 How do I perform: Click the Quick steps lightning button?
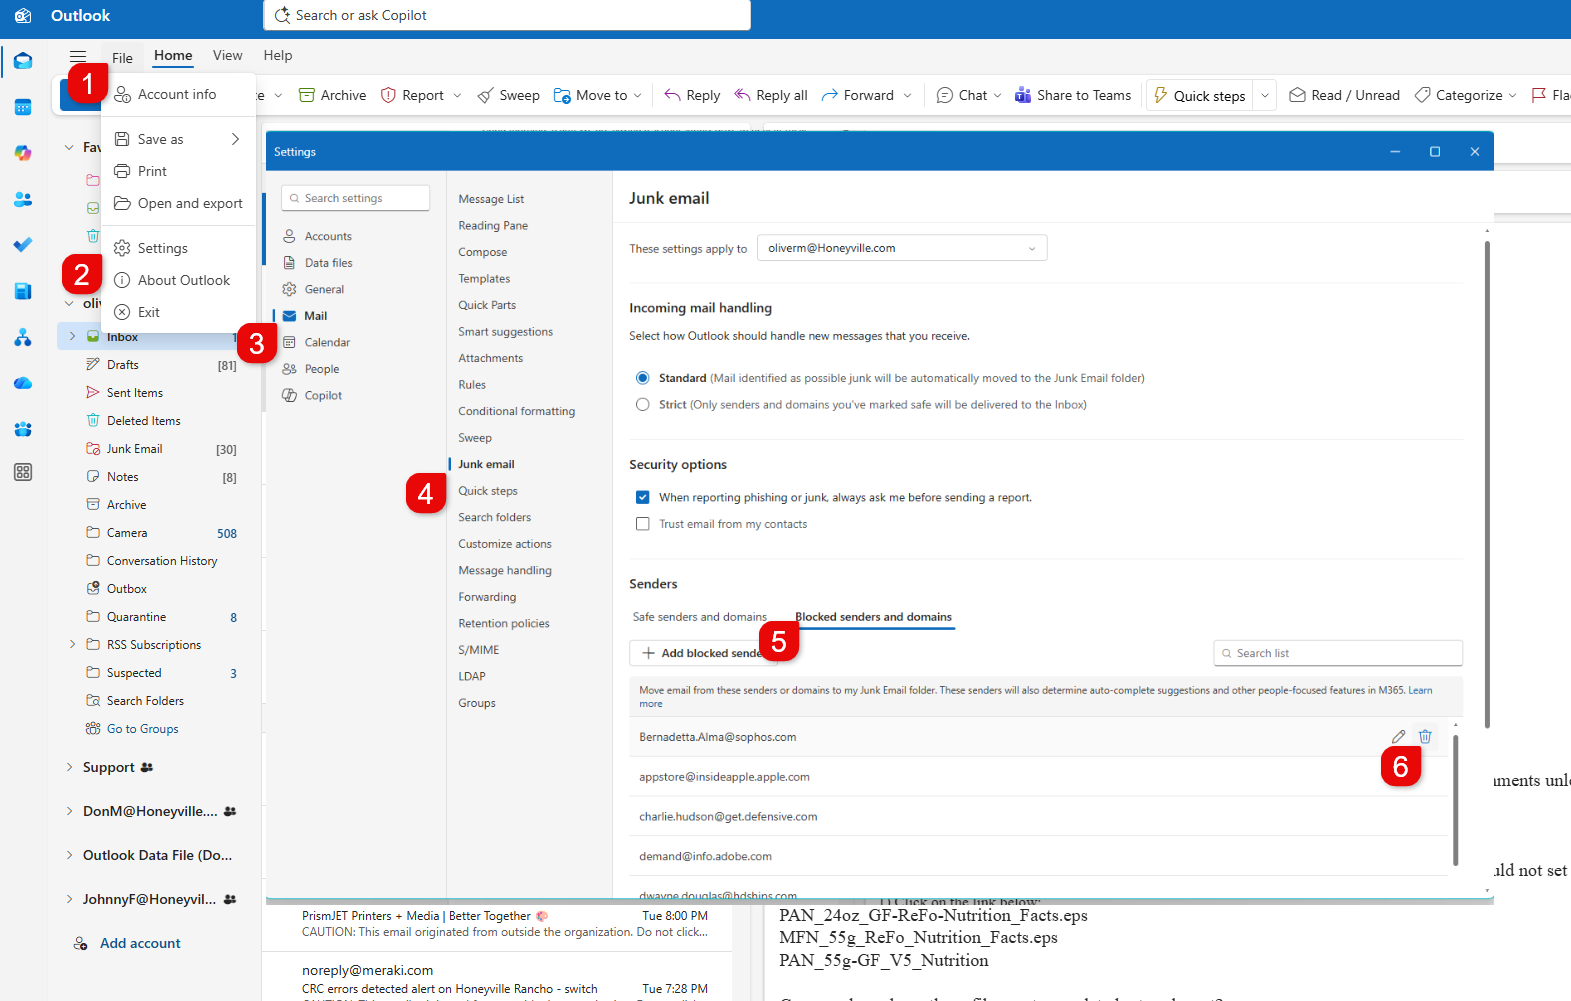coord(1199,95)
